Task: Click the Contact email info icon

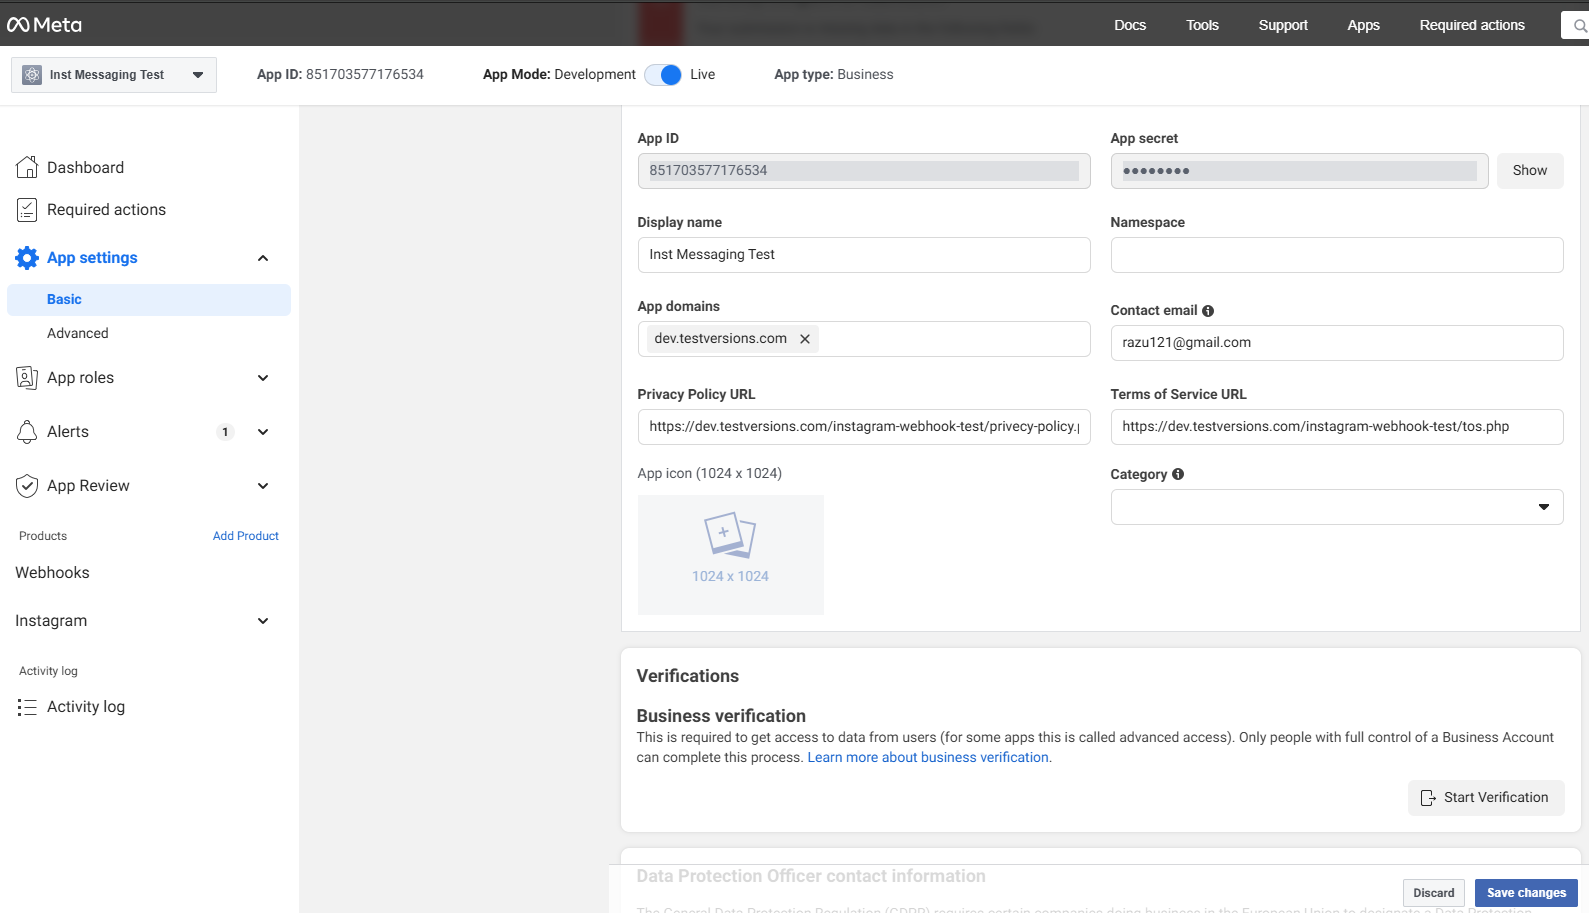Action: (1208, 311)
